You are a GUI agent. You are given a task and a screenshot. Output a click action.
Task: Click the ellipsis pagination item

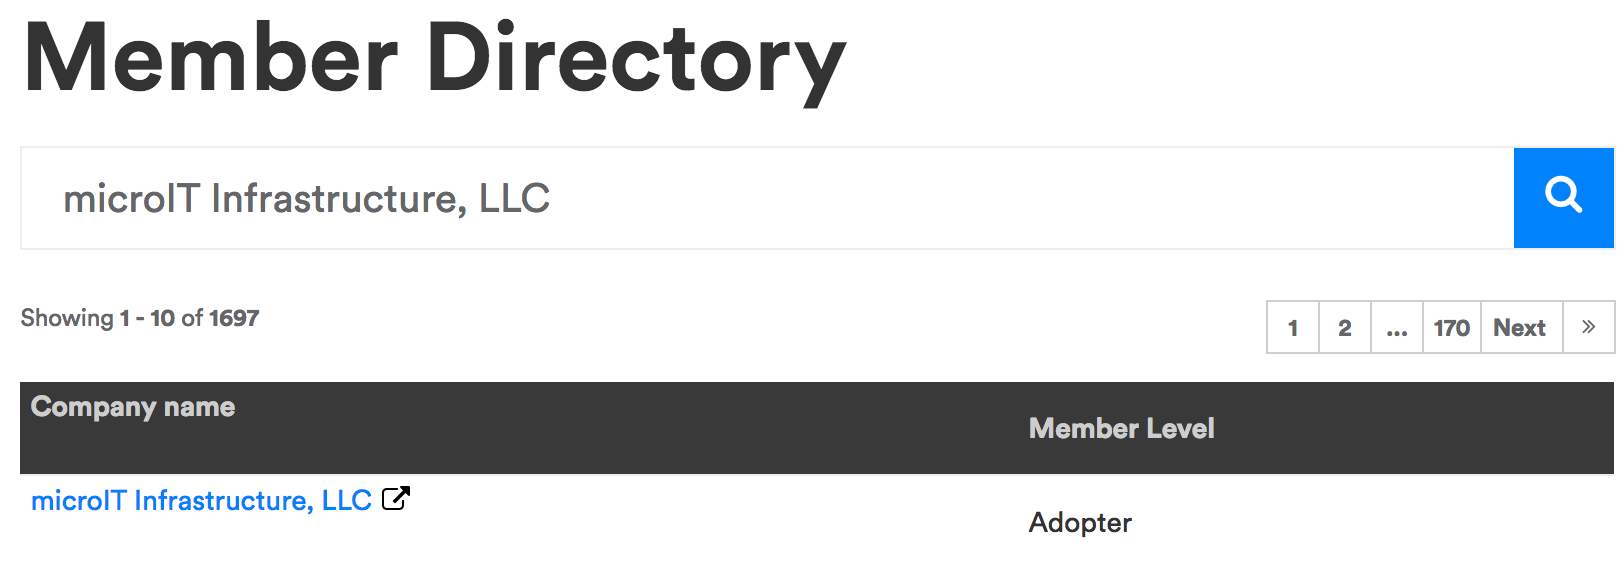point(1397,327)
